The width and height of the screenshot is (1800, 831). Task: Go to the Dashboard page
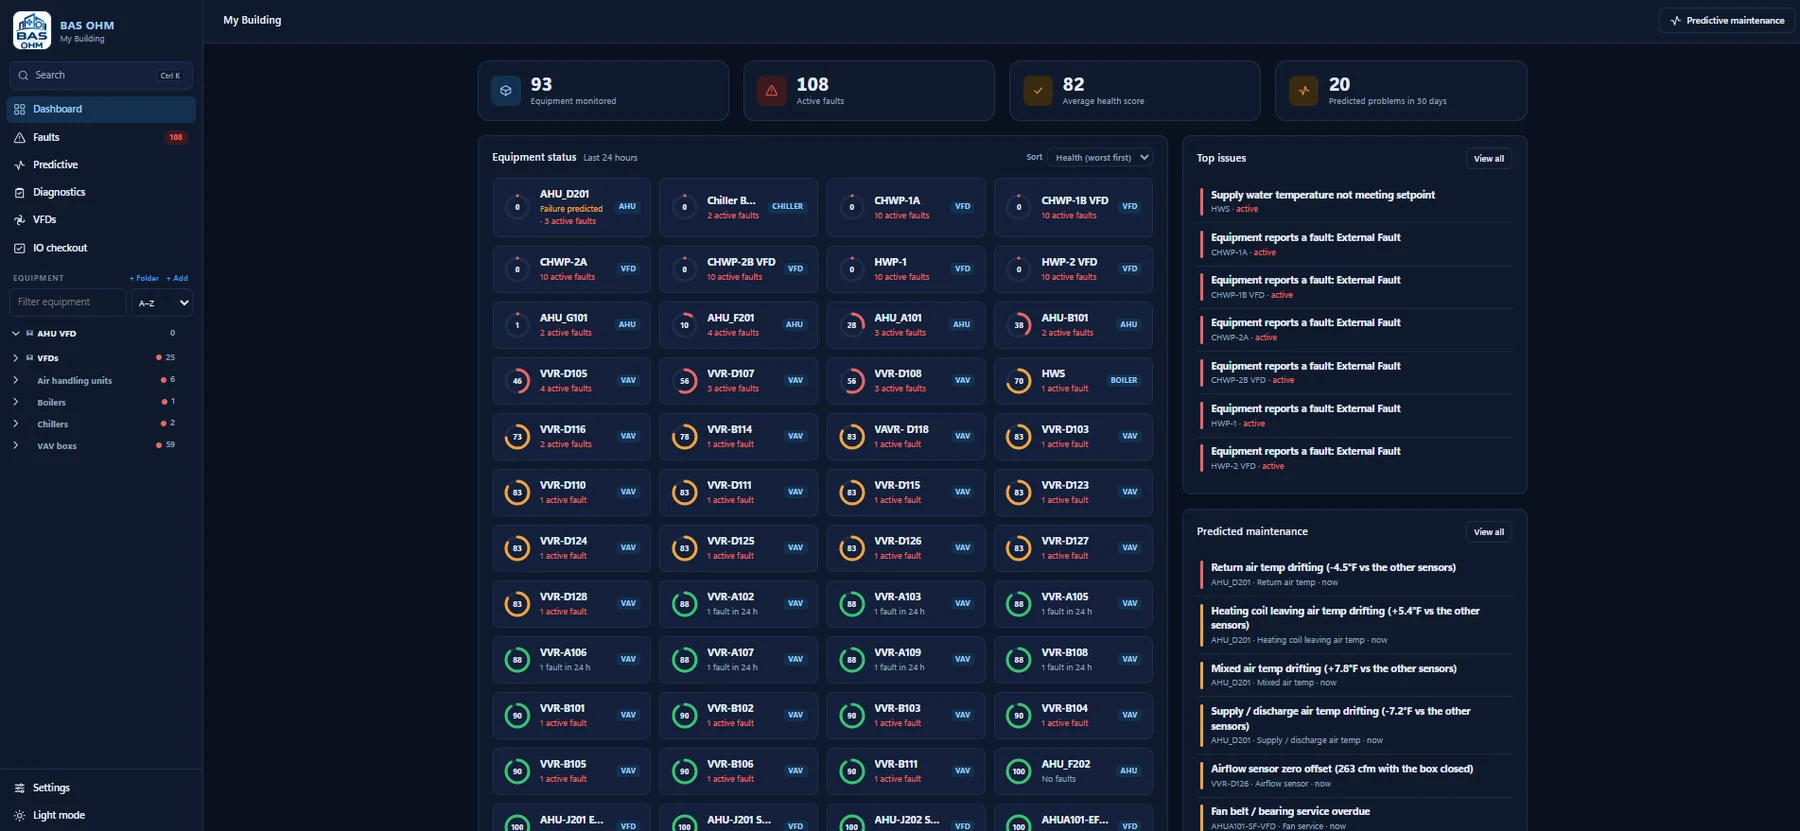(101, 109)
